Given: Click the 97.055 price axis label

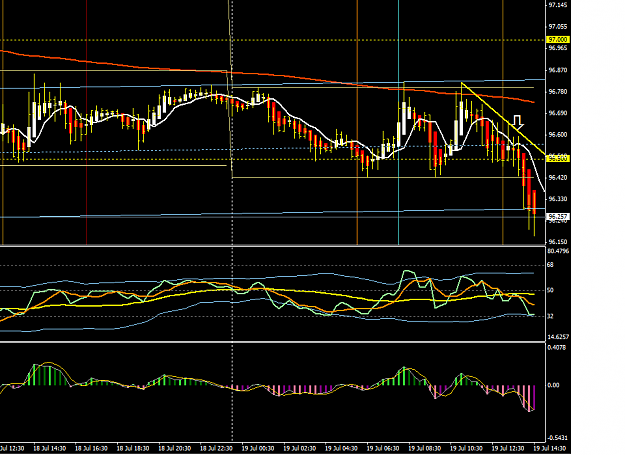Looking at the screenshot, I should click(558, 26).
